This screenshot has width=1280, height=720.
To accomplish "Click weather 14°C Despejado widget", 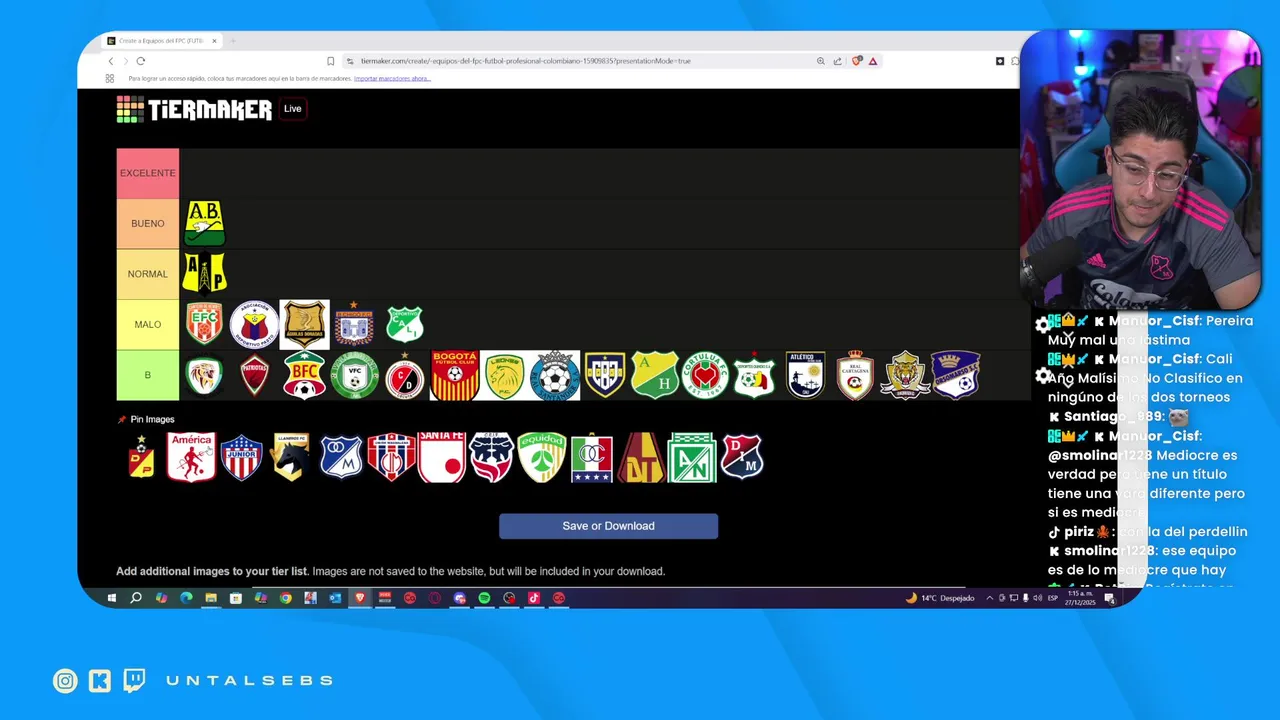I will (x=940, y=598).
